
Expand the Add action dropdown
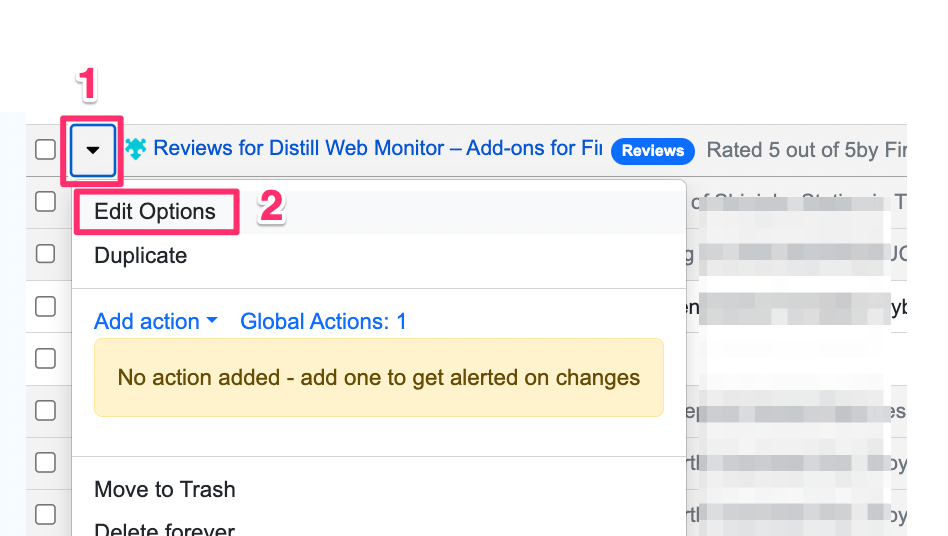(x=155, y=322)
